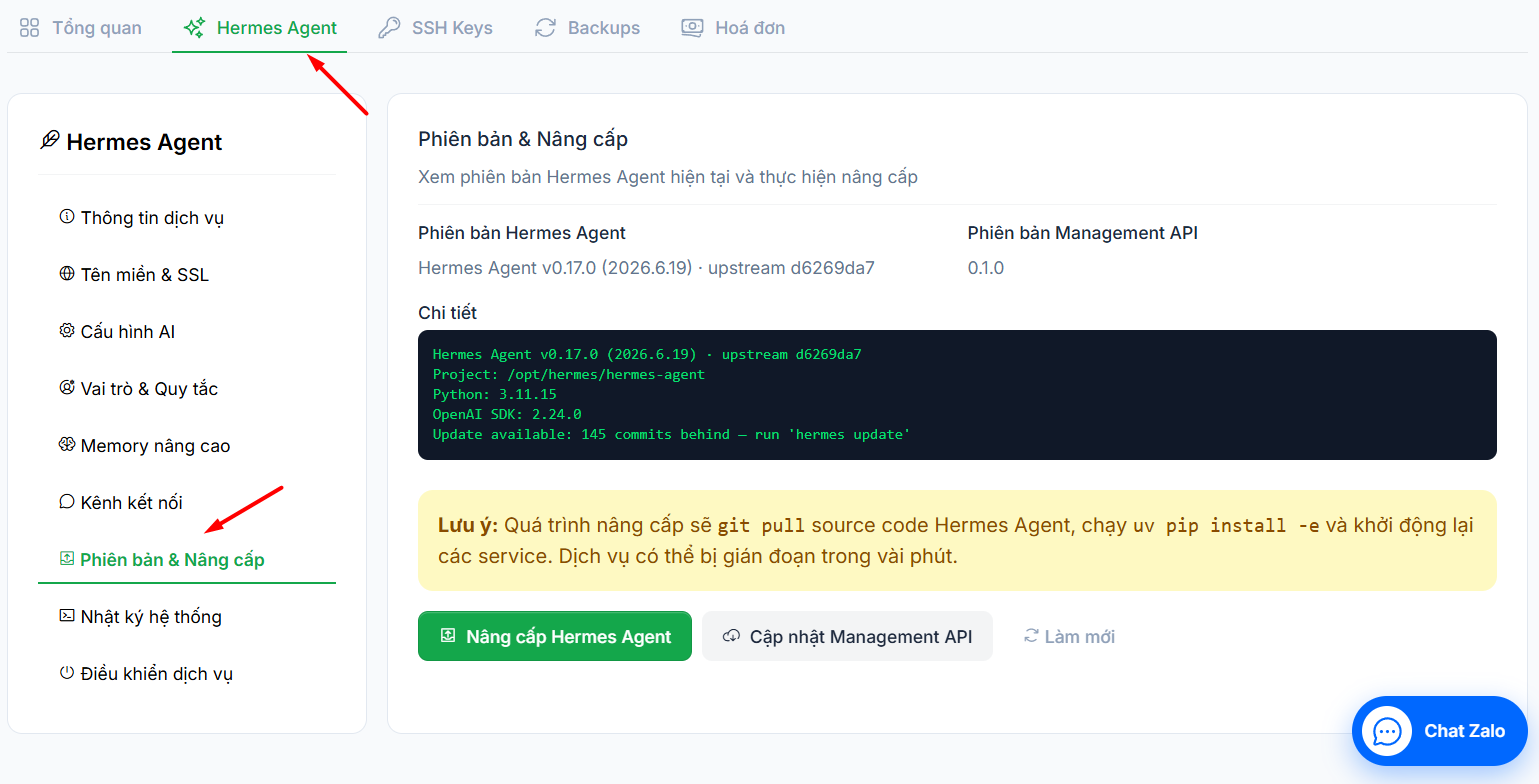Screen dimensions: 1539x784
Task: Click the Project path line in terminal
Action: [569, 374]
